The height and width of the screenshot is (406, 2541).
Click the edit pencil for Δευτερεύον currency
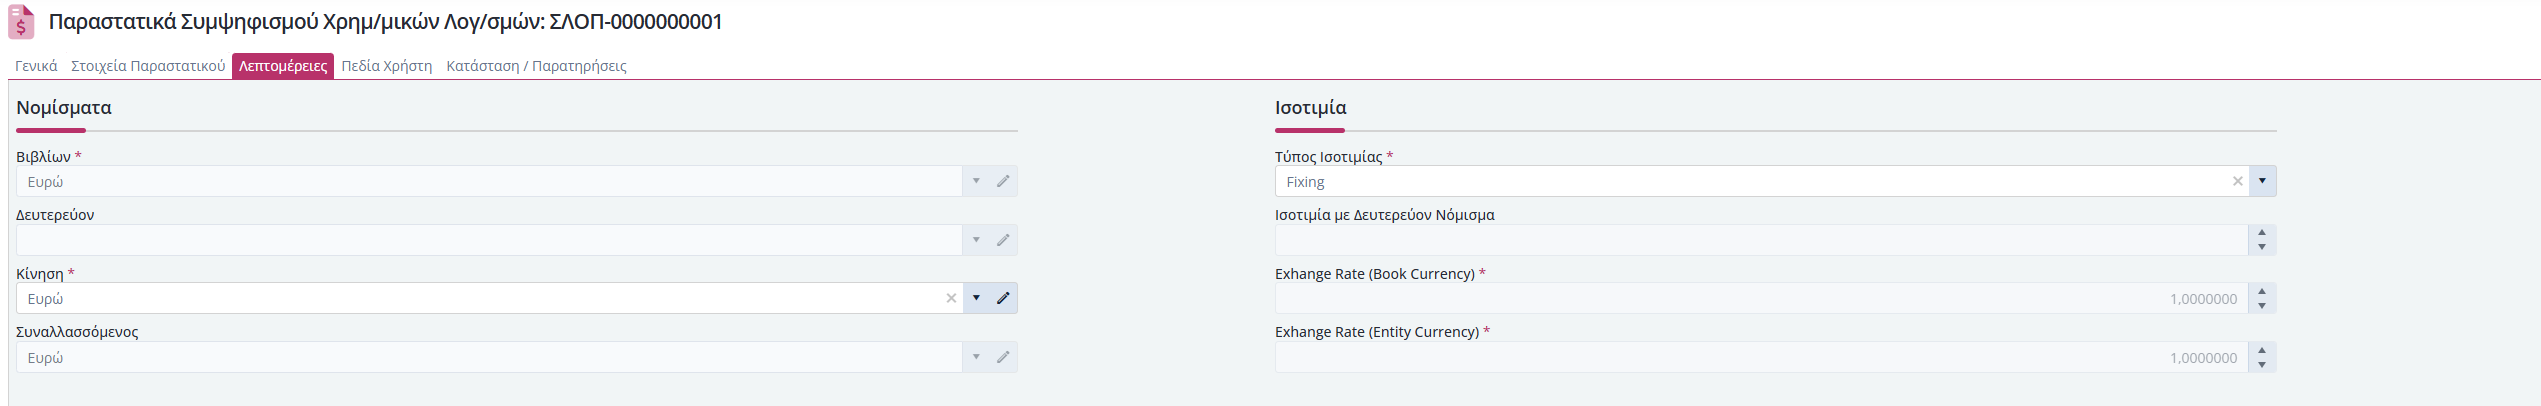[1003, 240]
